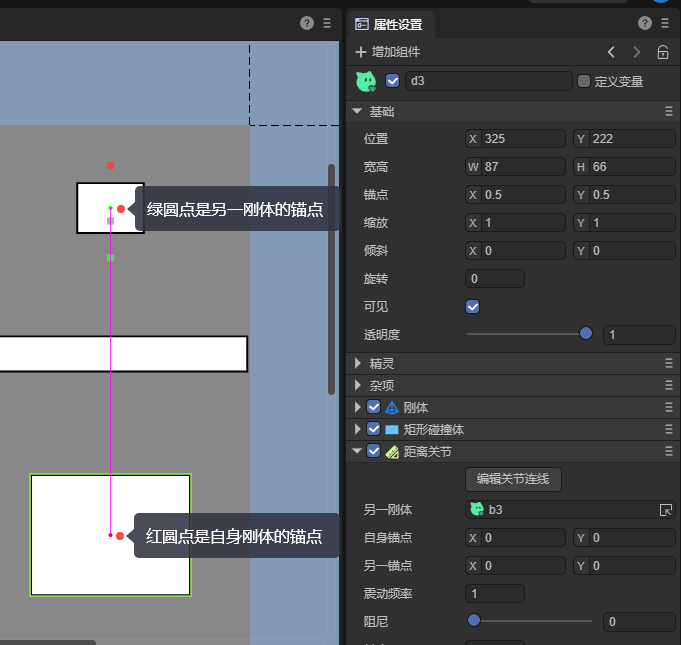Open the 属性设置 panel hamburger menu

tap(665, 23)
